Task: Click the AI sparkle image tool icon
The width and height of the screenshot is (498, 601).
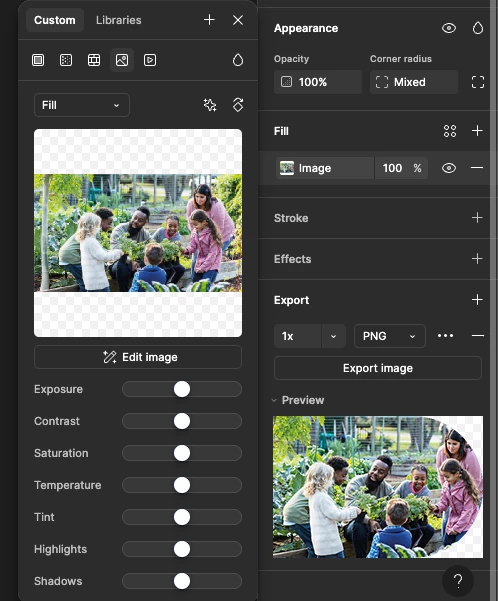Action: tap(210, 105)
